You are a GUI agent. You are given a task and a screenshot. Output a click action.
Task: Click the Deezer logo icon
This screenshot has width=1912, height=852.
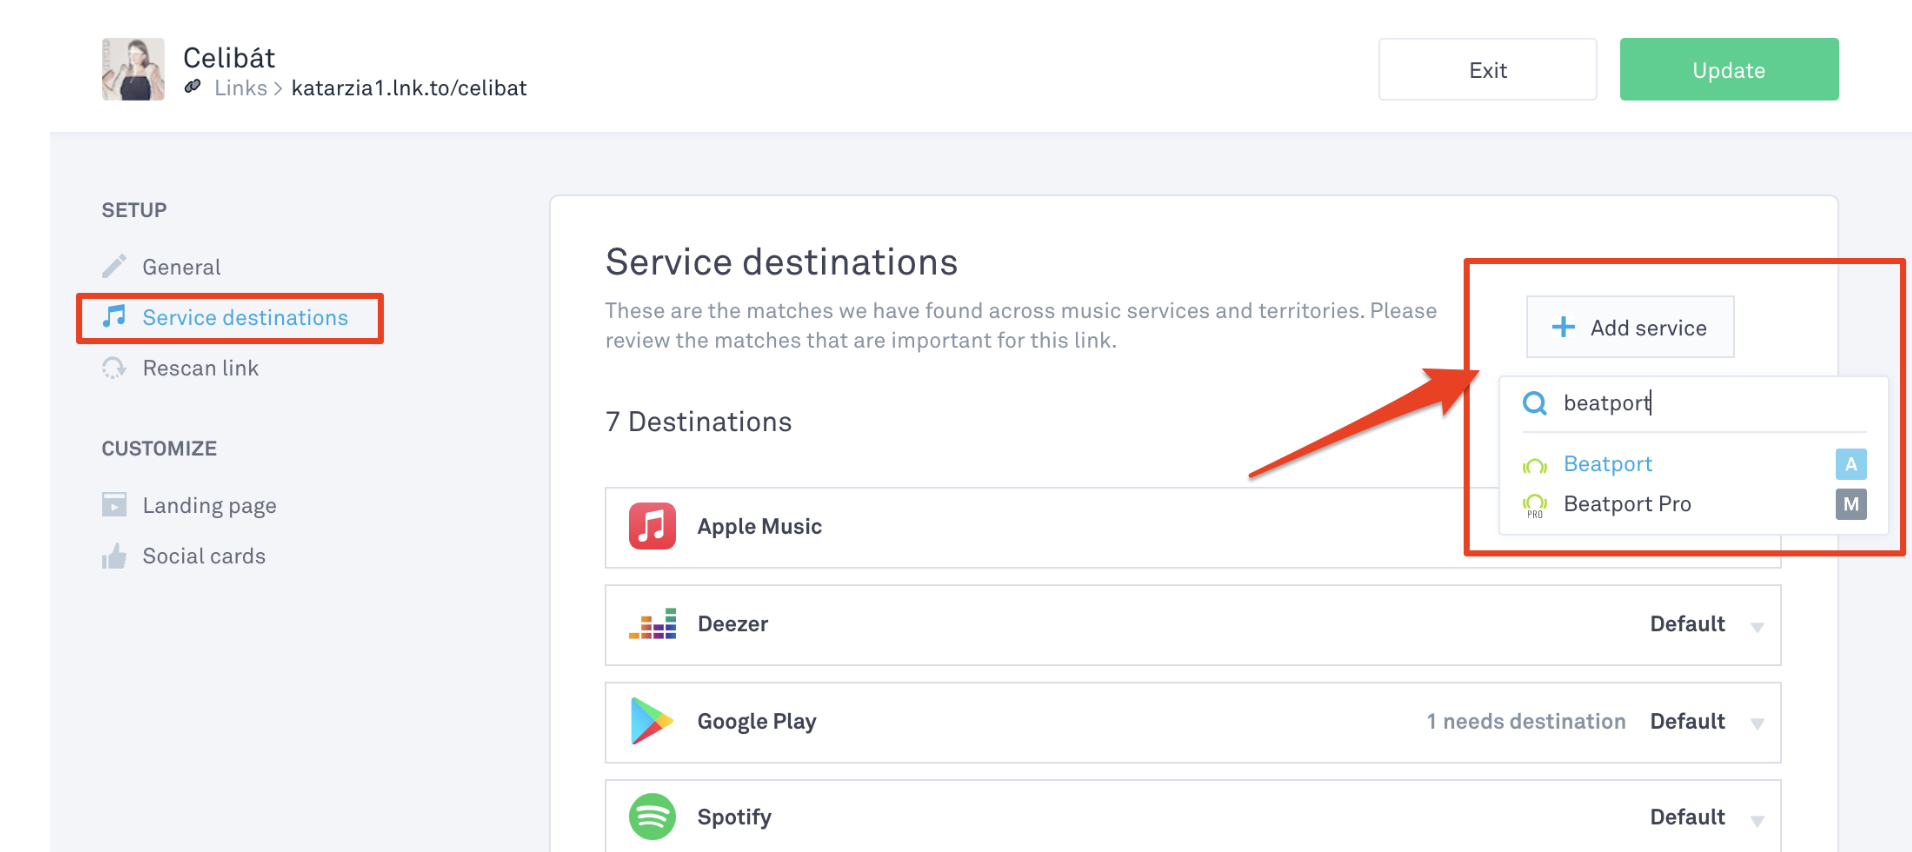(x=652, y=624)
